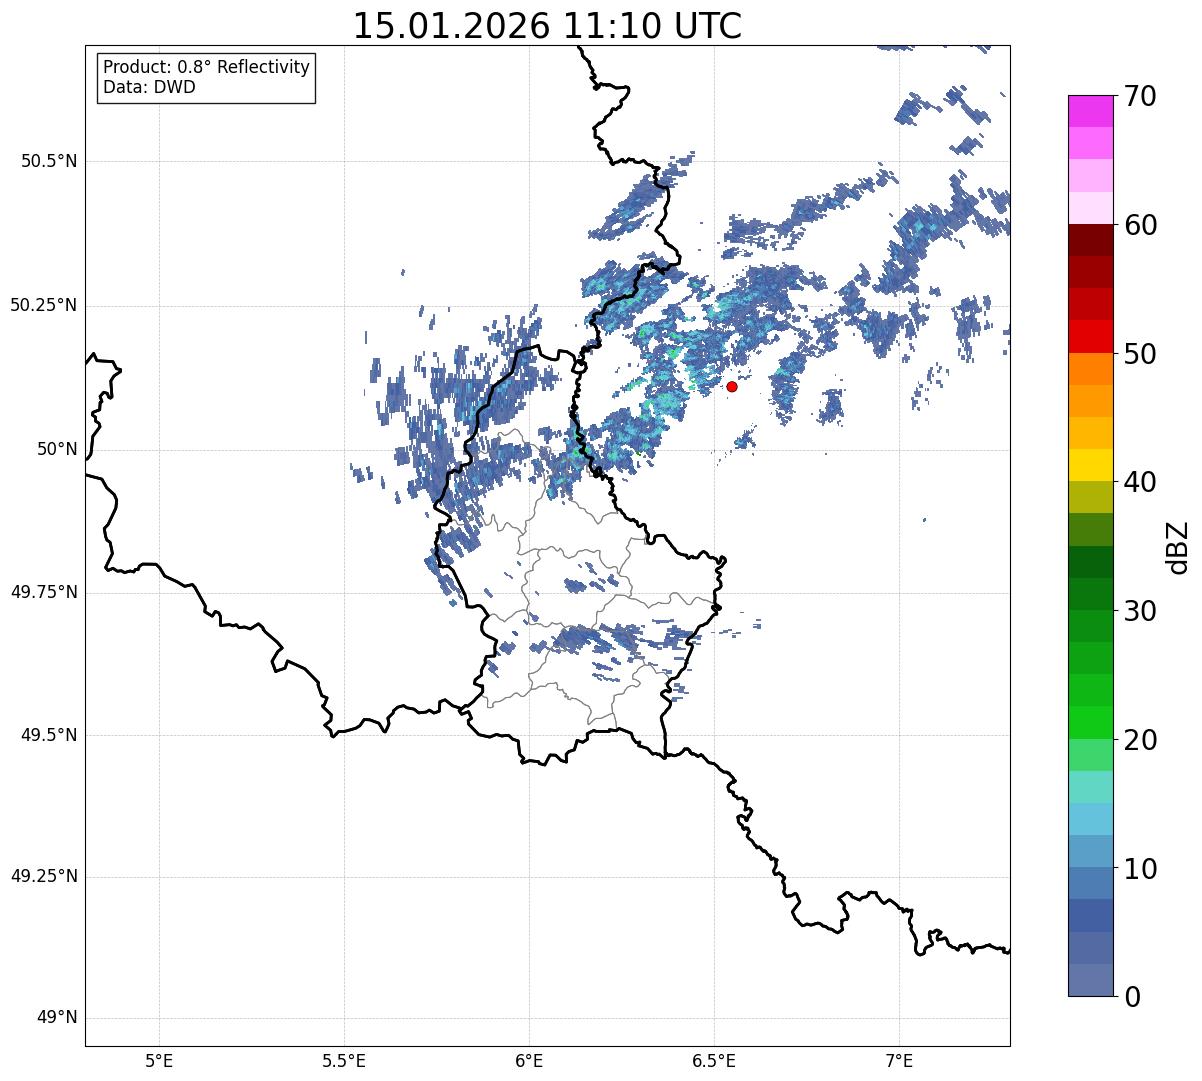
Task: Click the latitude label "50.5°N"
Action: 49,161
